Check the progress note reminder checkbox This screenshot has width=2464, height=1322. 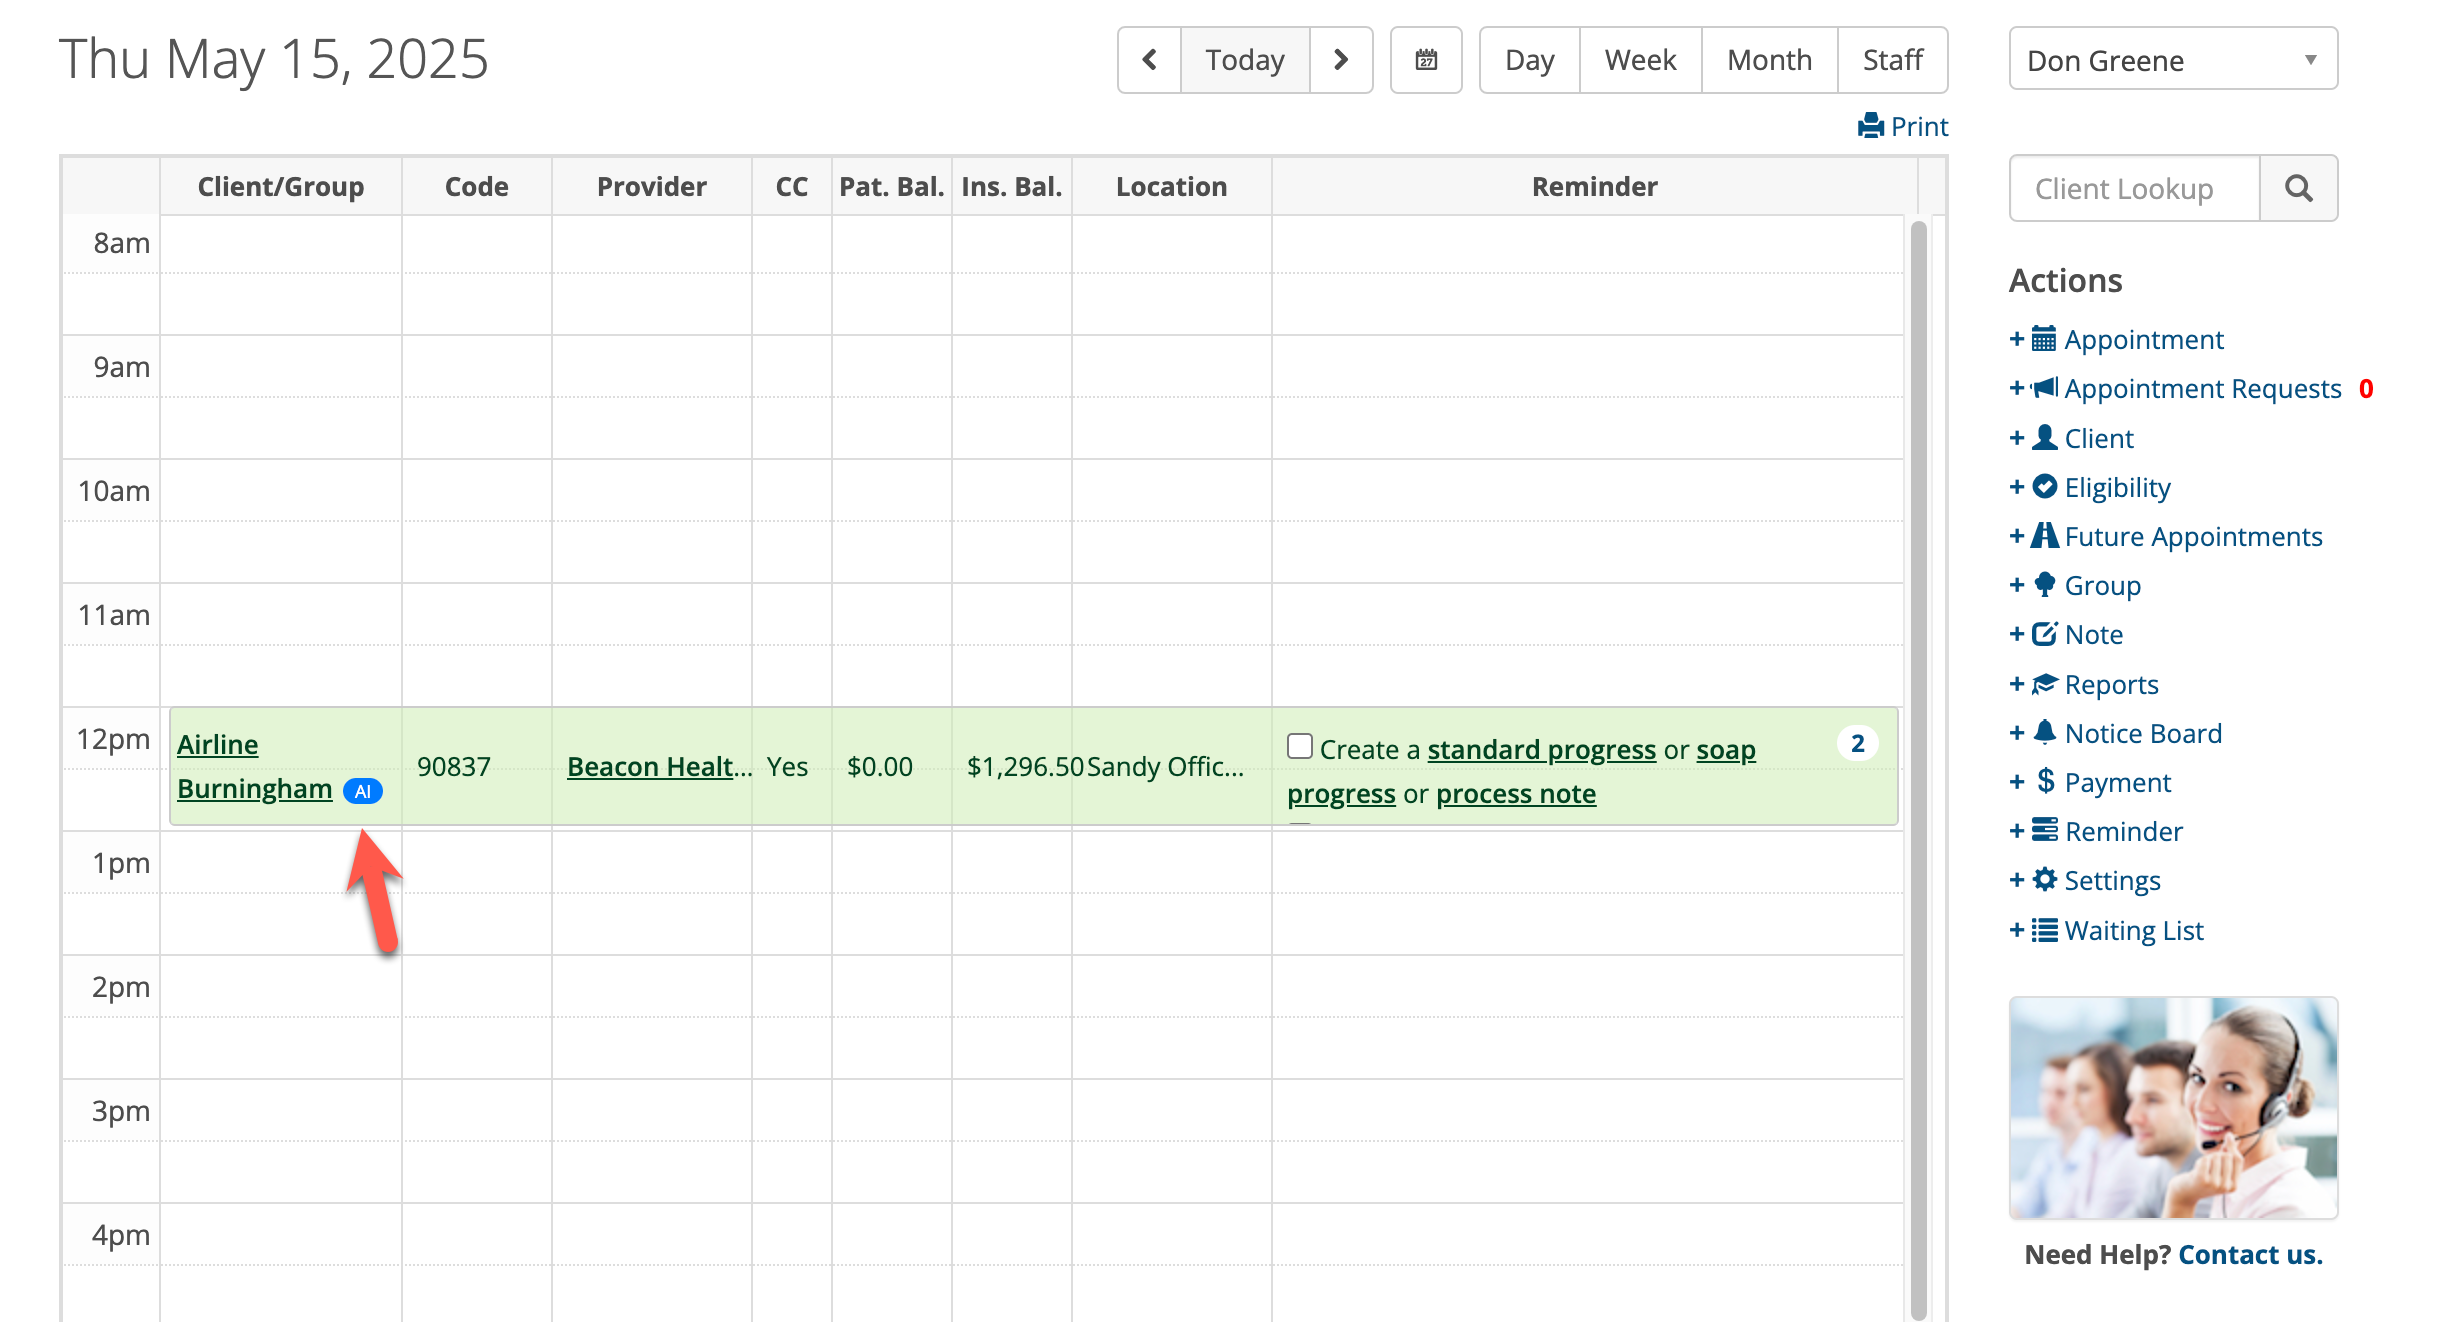(1300, 746)
